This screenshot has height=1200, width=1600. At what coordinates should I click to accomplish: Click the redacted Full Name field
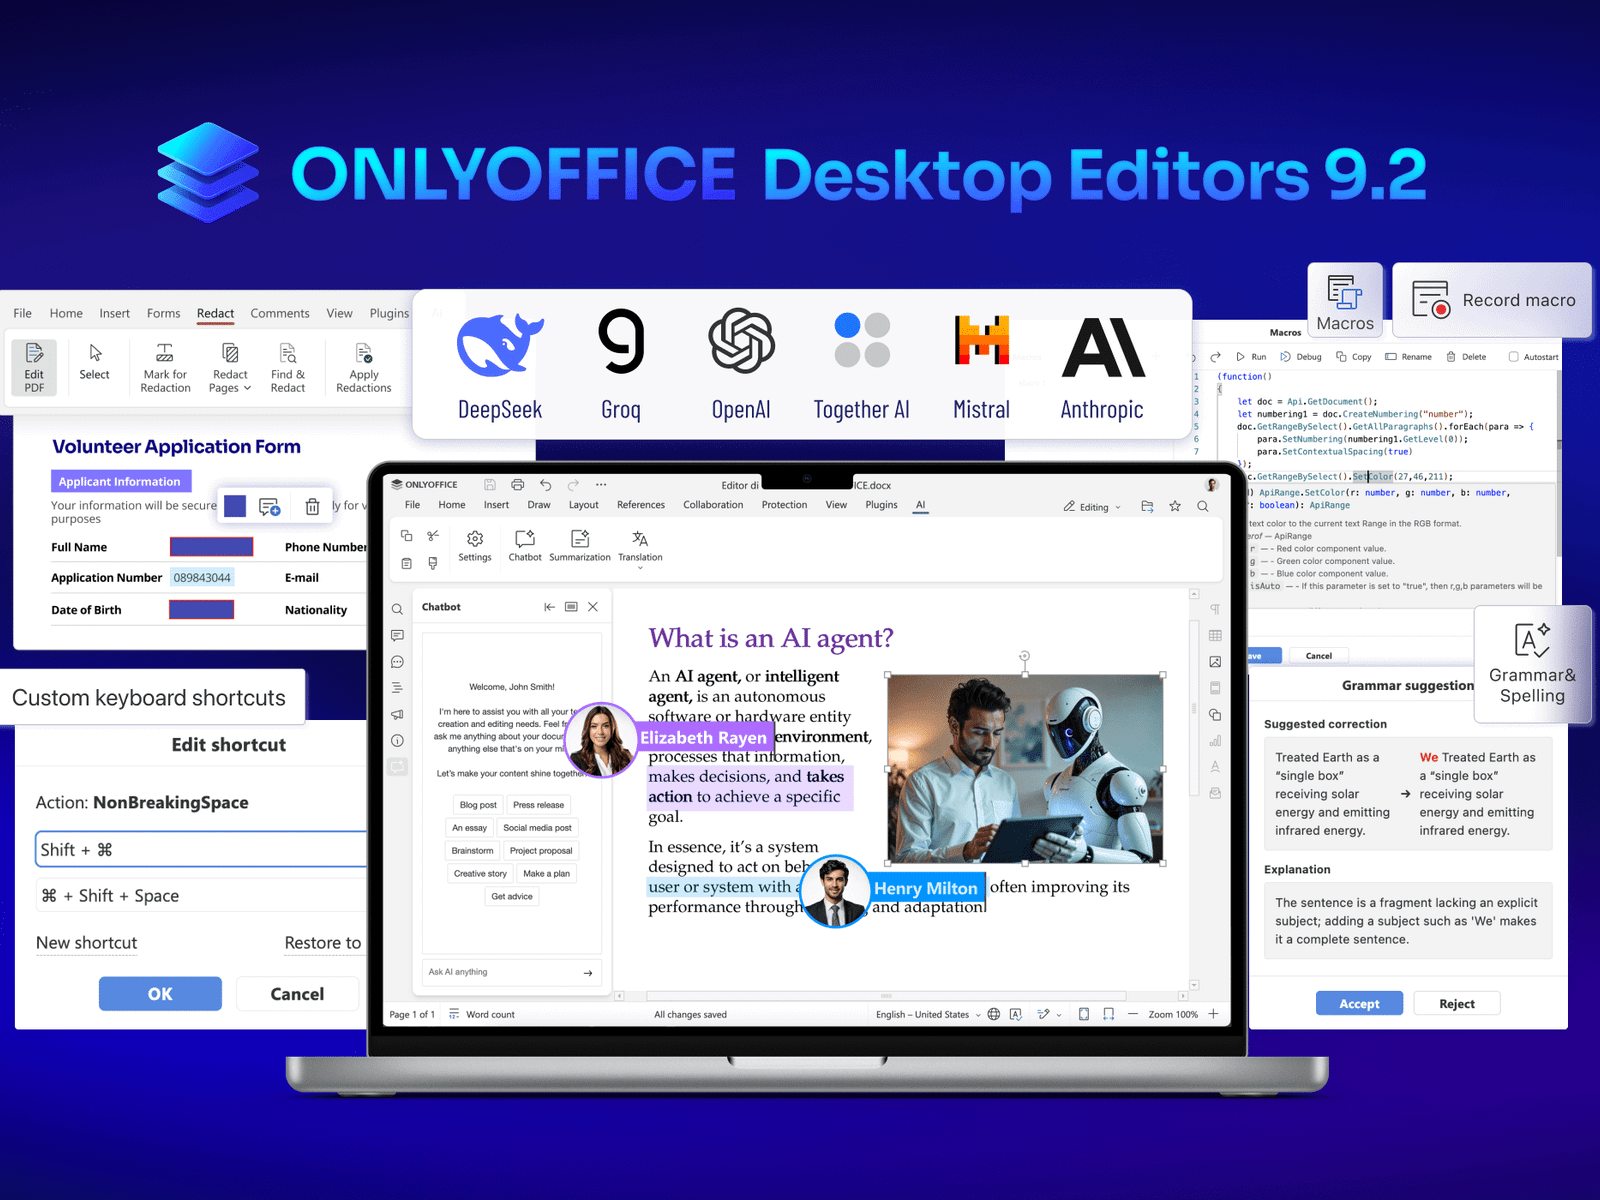[x=211, y=547]
